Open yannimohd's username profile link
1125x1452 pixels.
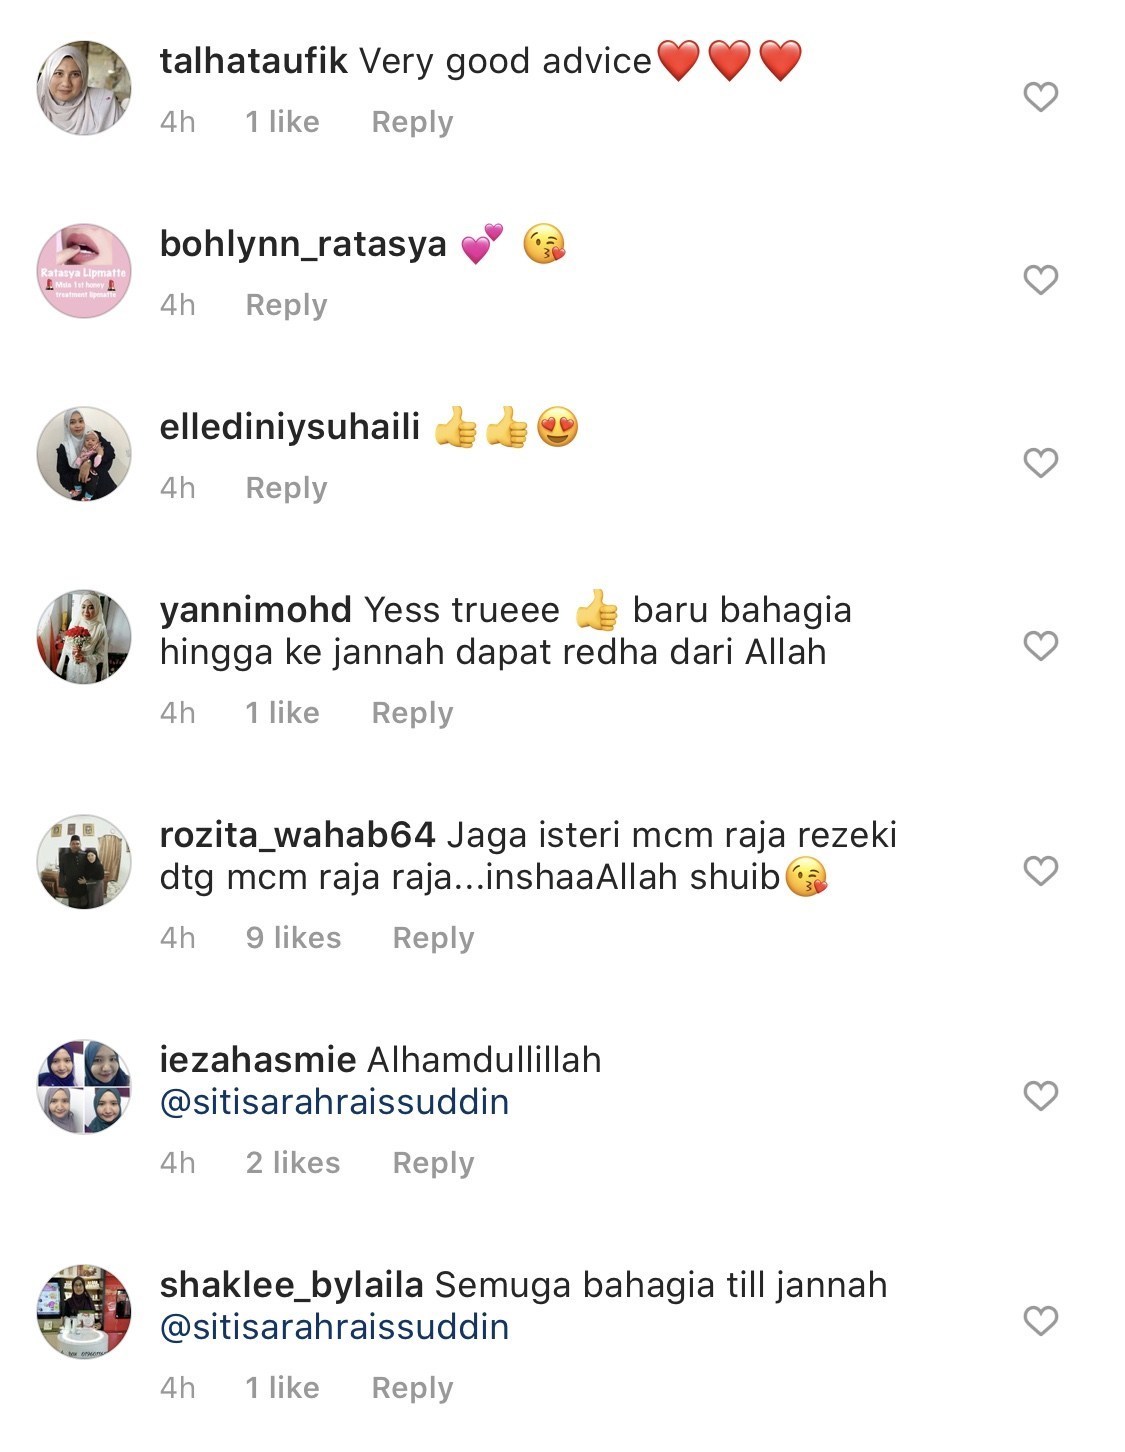(255, 610)
